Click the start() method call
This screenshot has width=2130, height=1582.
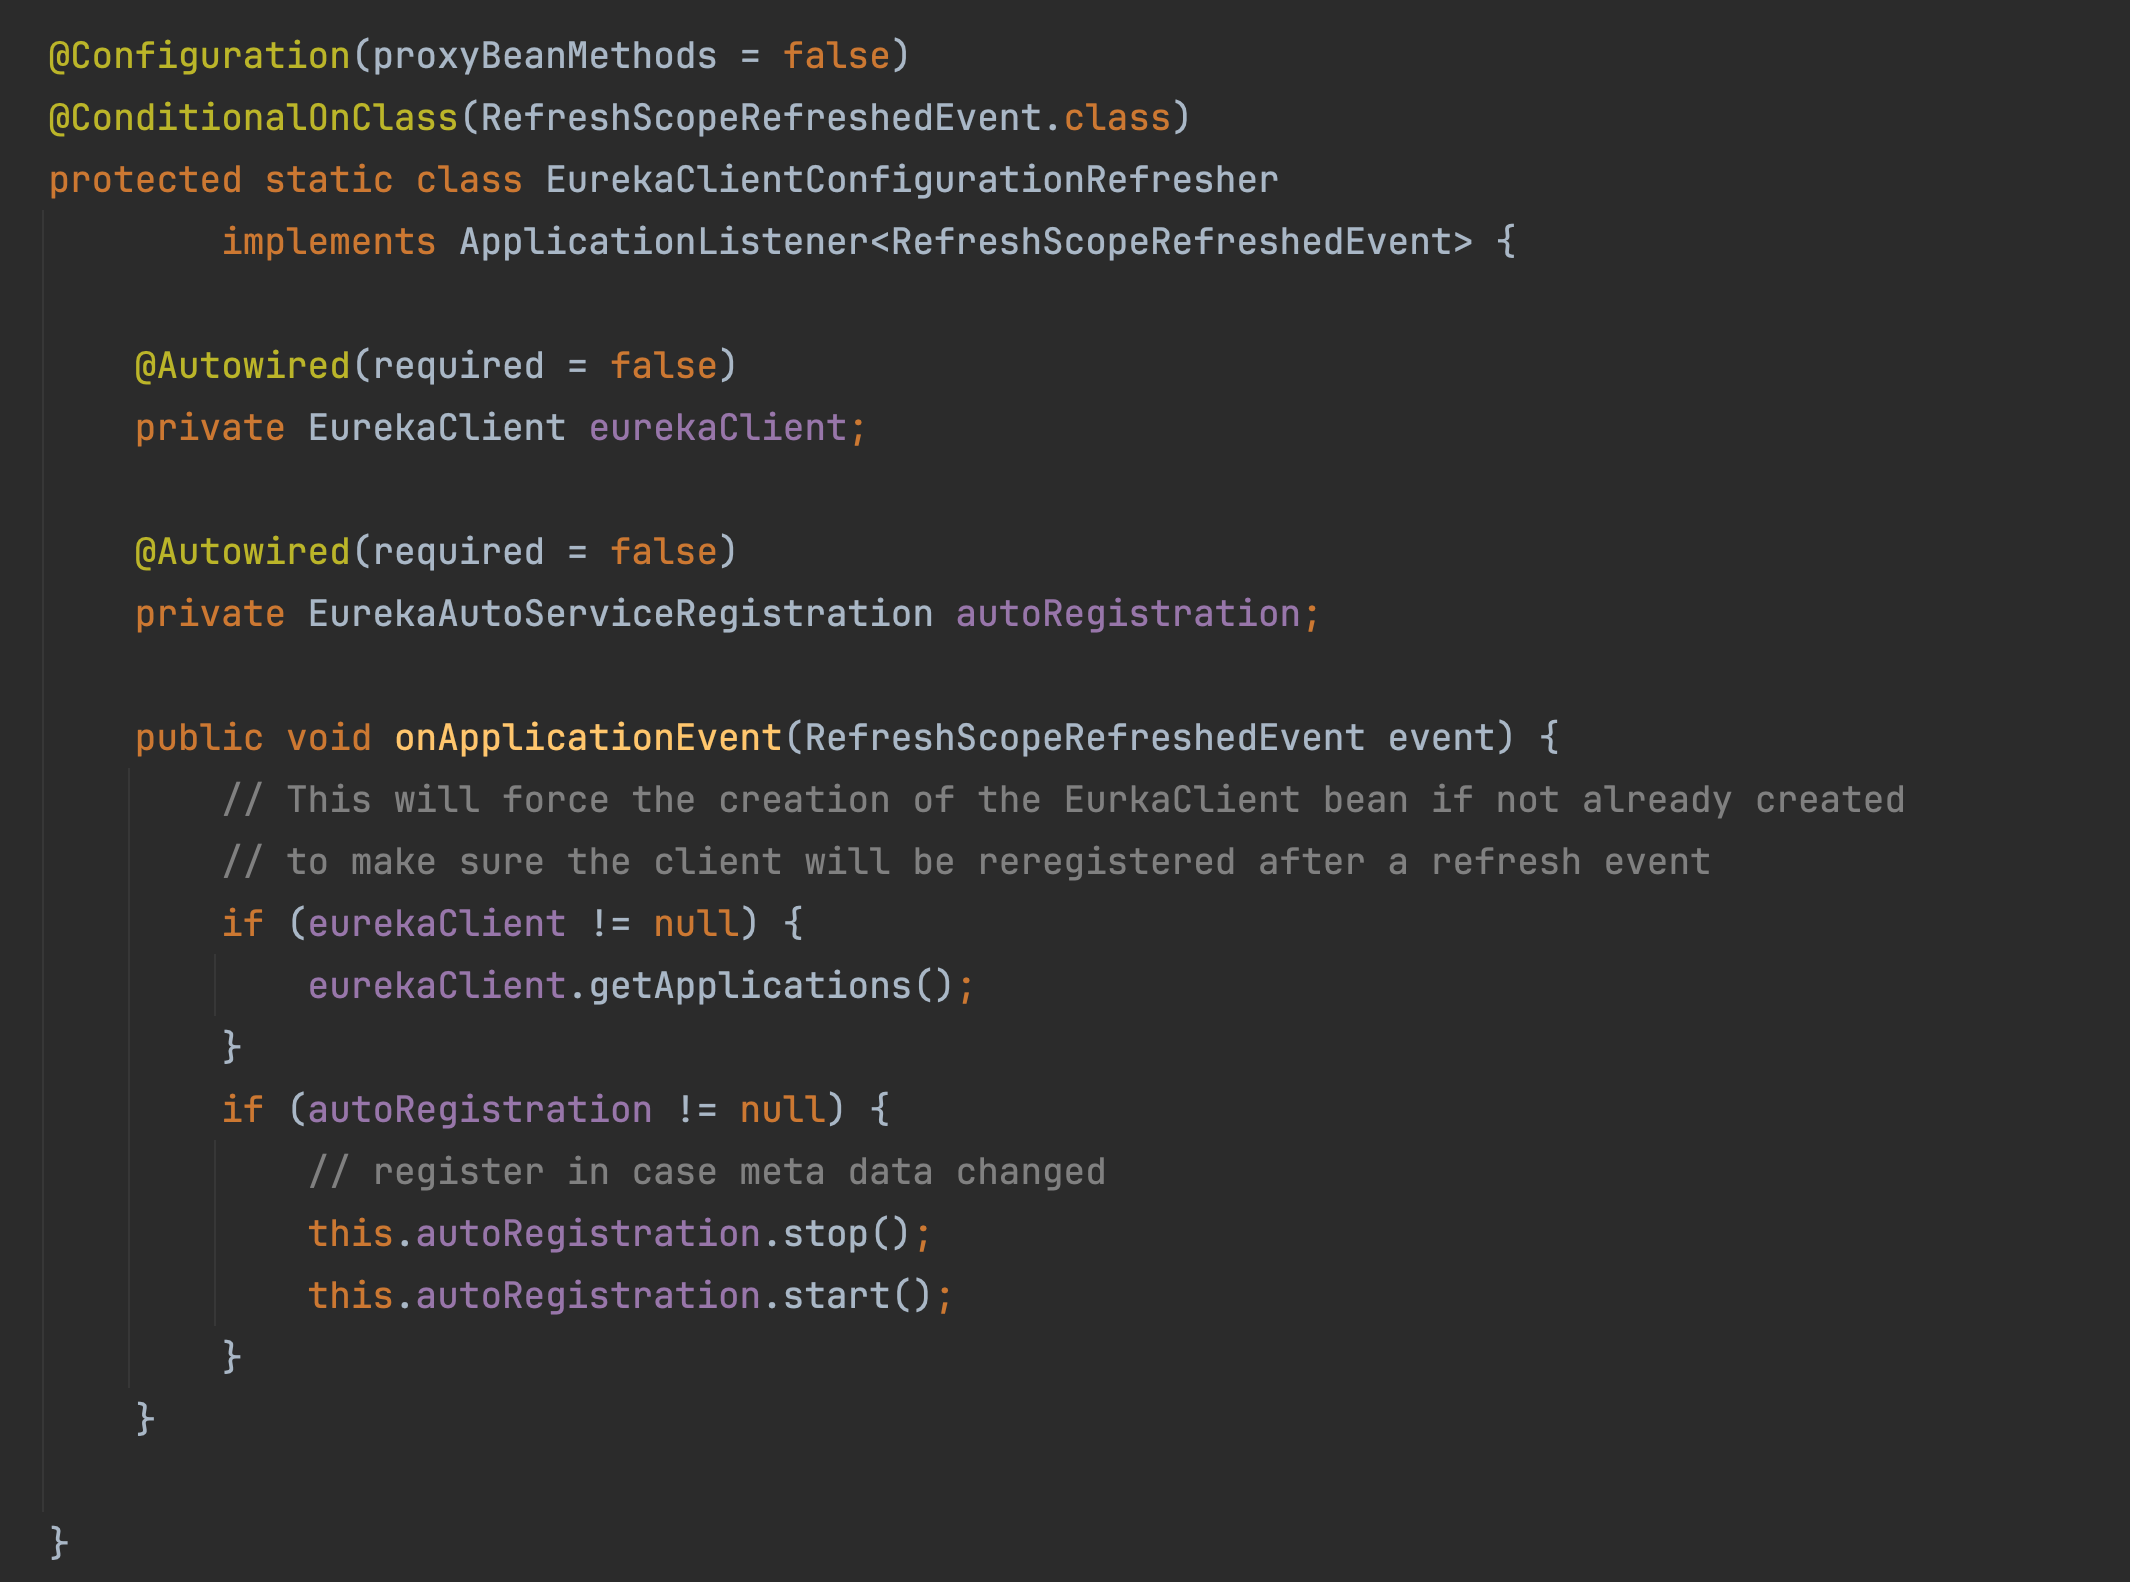tap(856, 1296)
